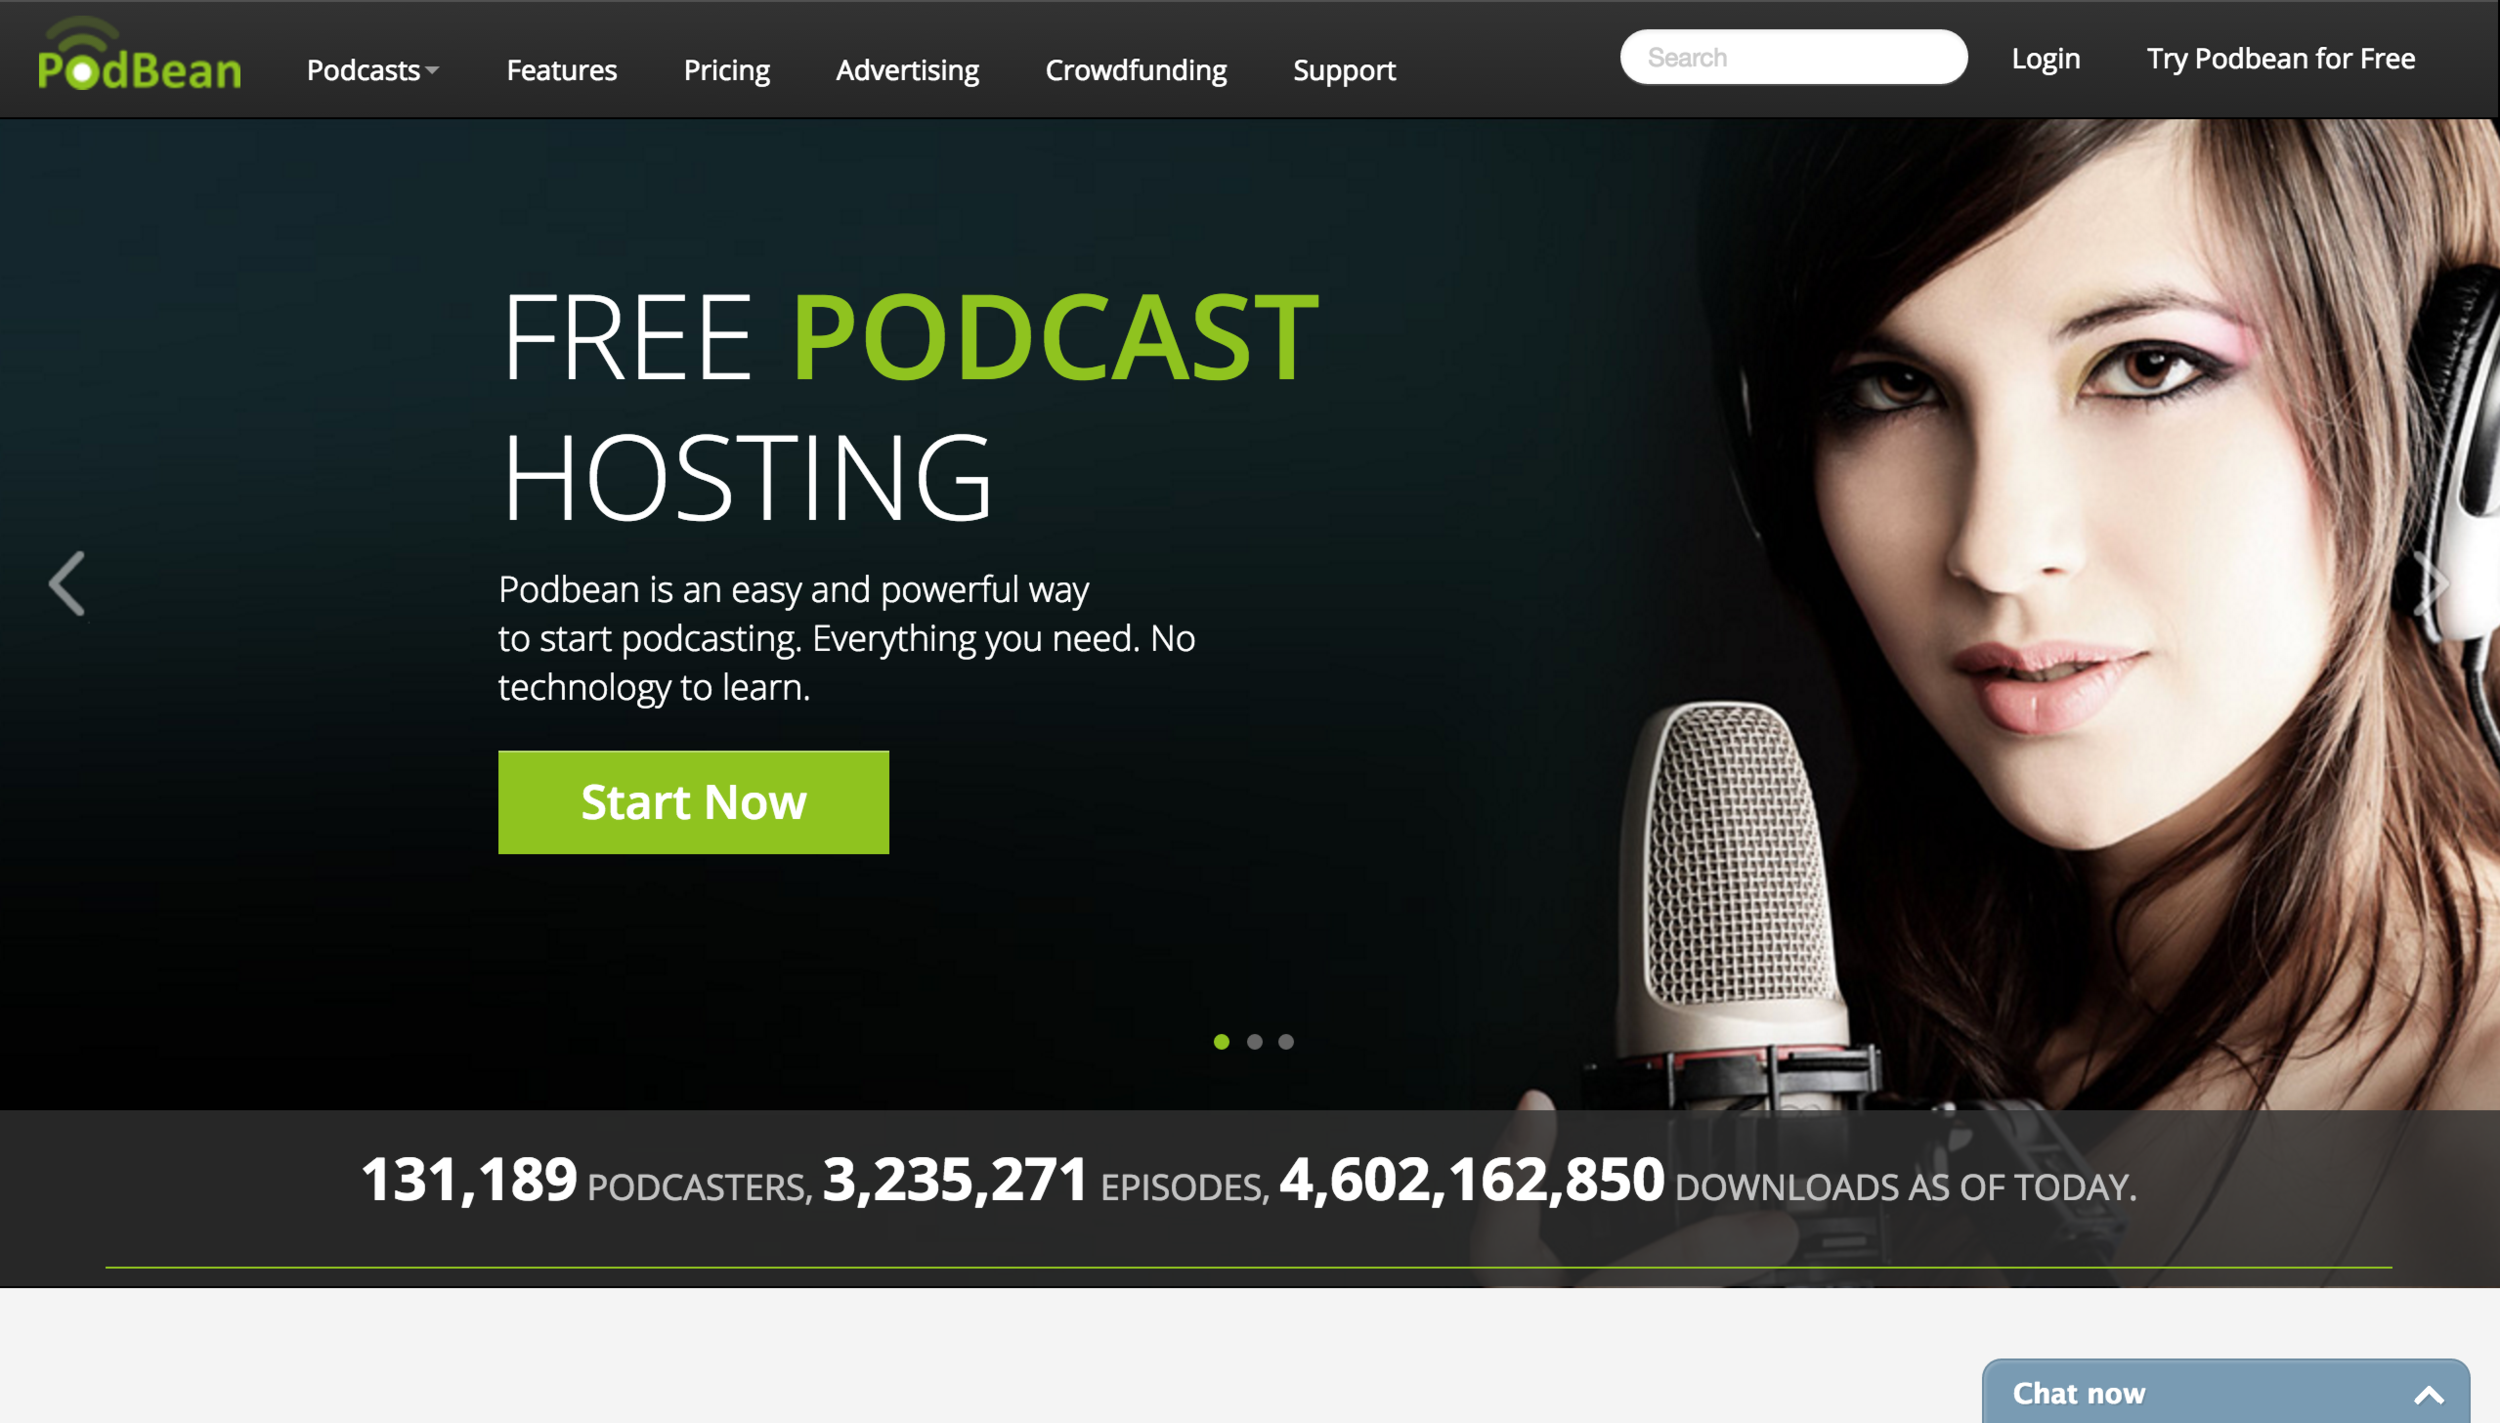The image size is (2500, 1423).
Task: Click the Login link
Action: click(2046, 58)
